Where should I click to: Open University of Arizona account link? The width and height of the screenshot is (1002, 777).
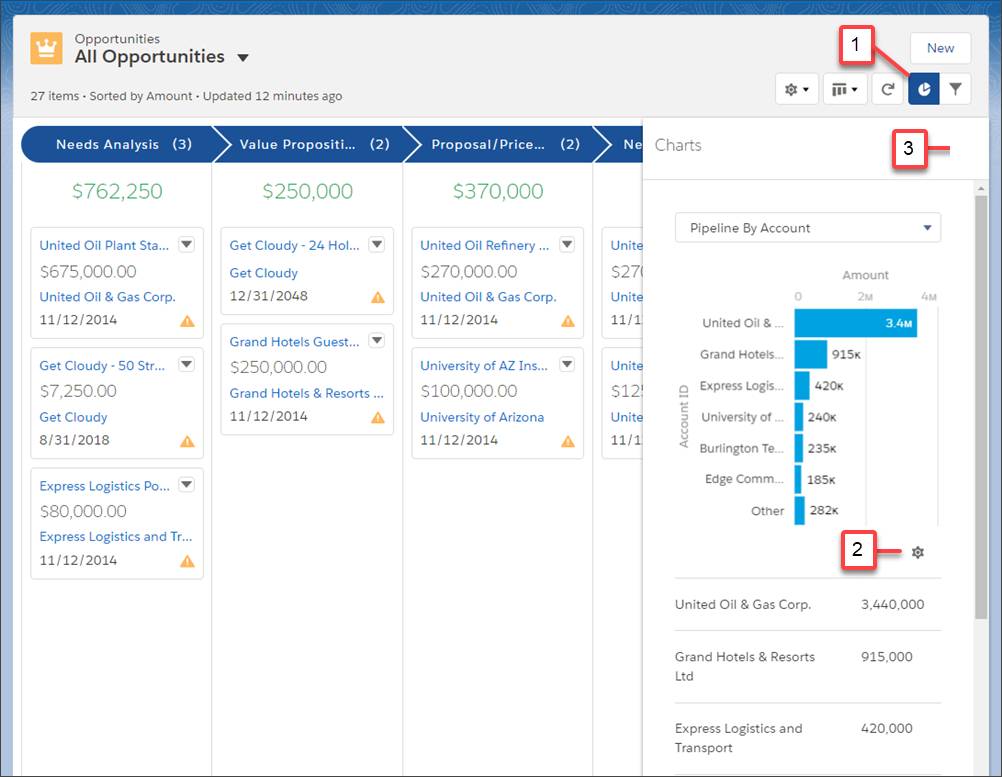(482, 417)
